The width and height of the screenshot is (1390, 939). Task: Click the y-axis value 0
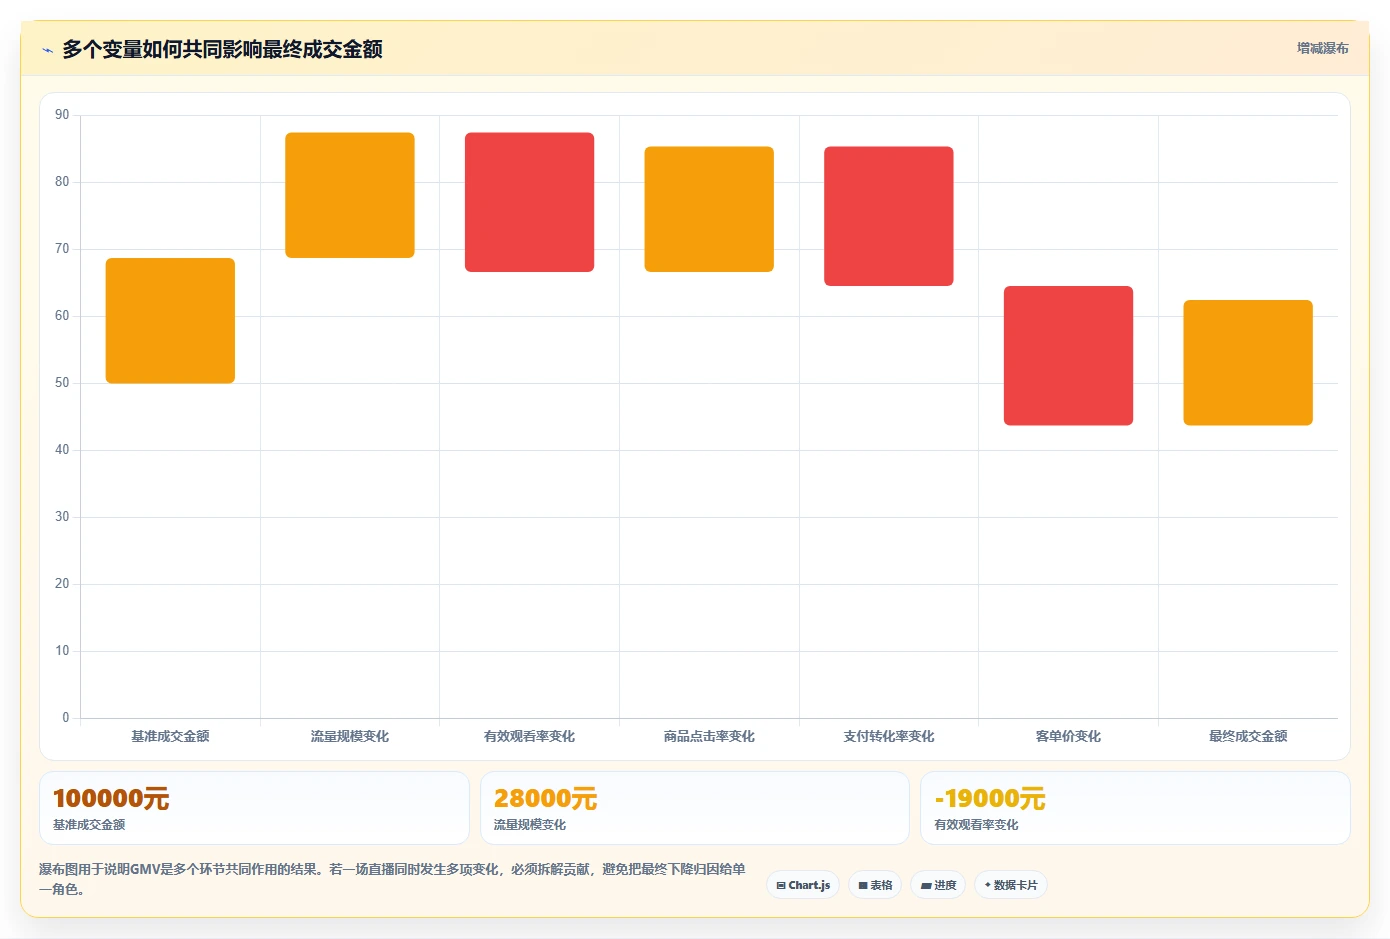(x=66, y=718)
